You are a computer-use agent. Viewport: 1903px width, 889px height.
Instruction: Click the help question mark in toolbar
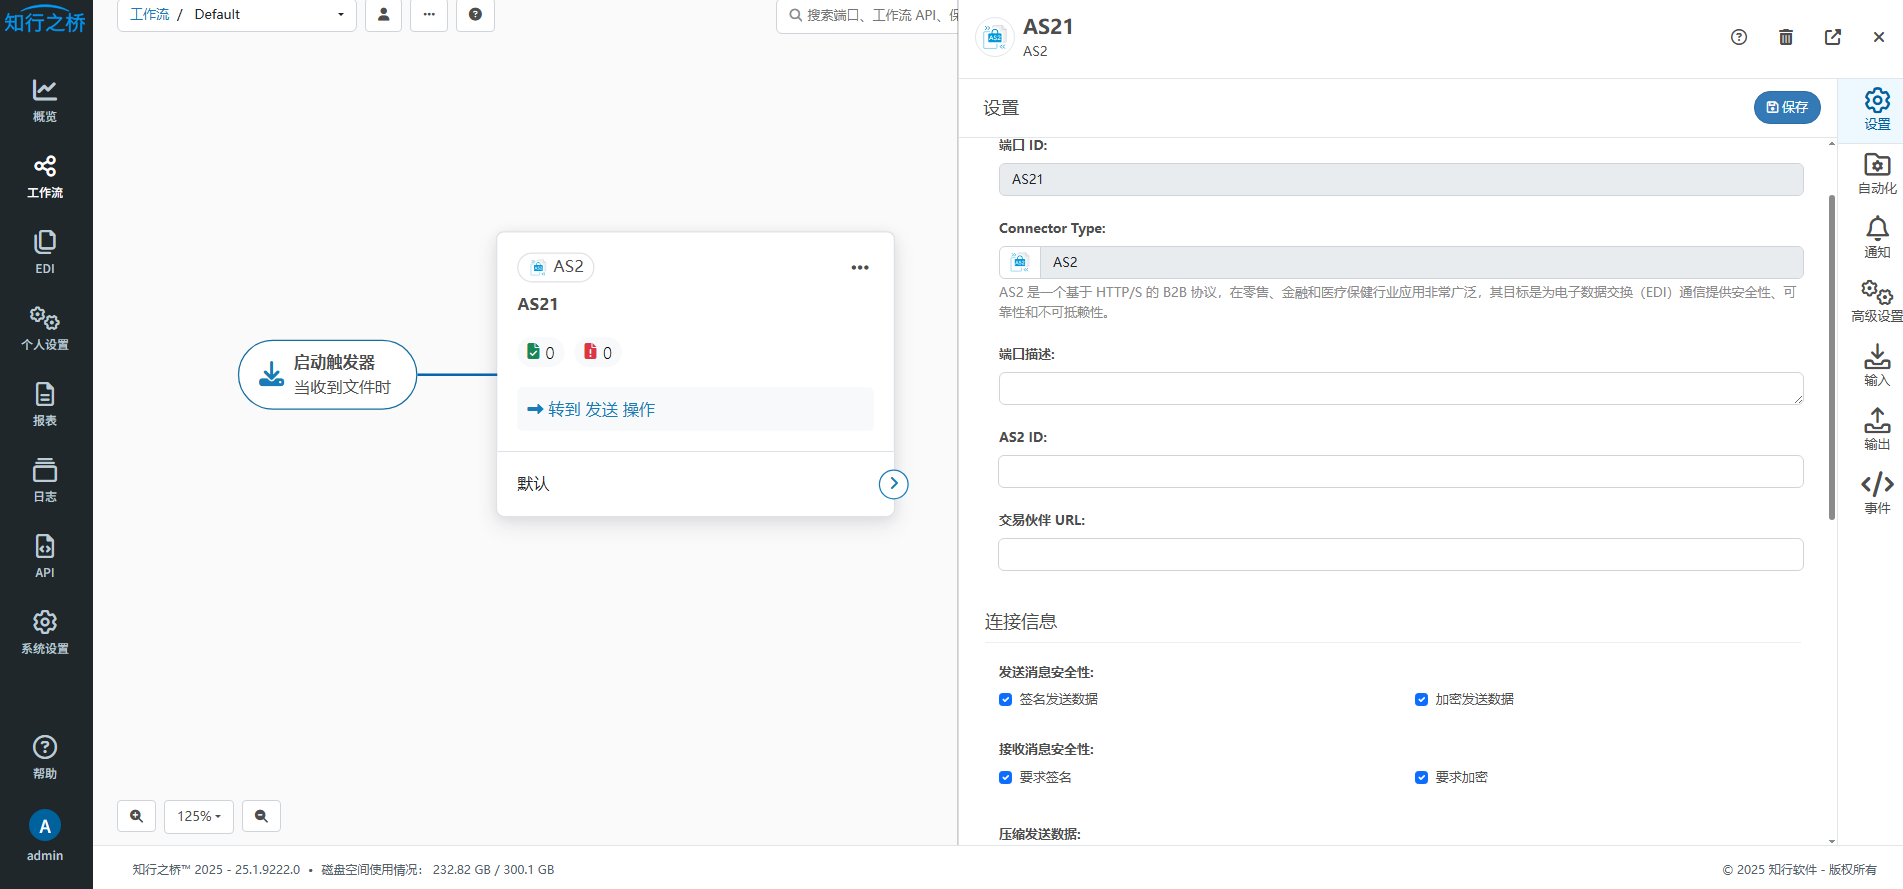click(x=475, y=15)
